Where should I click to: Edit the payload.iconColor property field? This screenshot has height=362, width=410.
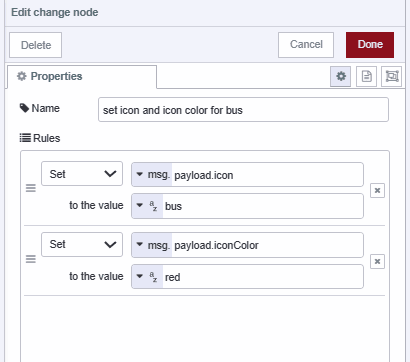tap(267, 245)
